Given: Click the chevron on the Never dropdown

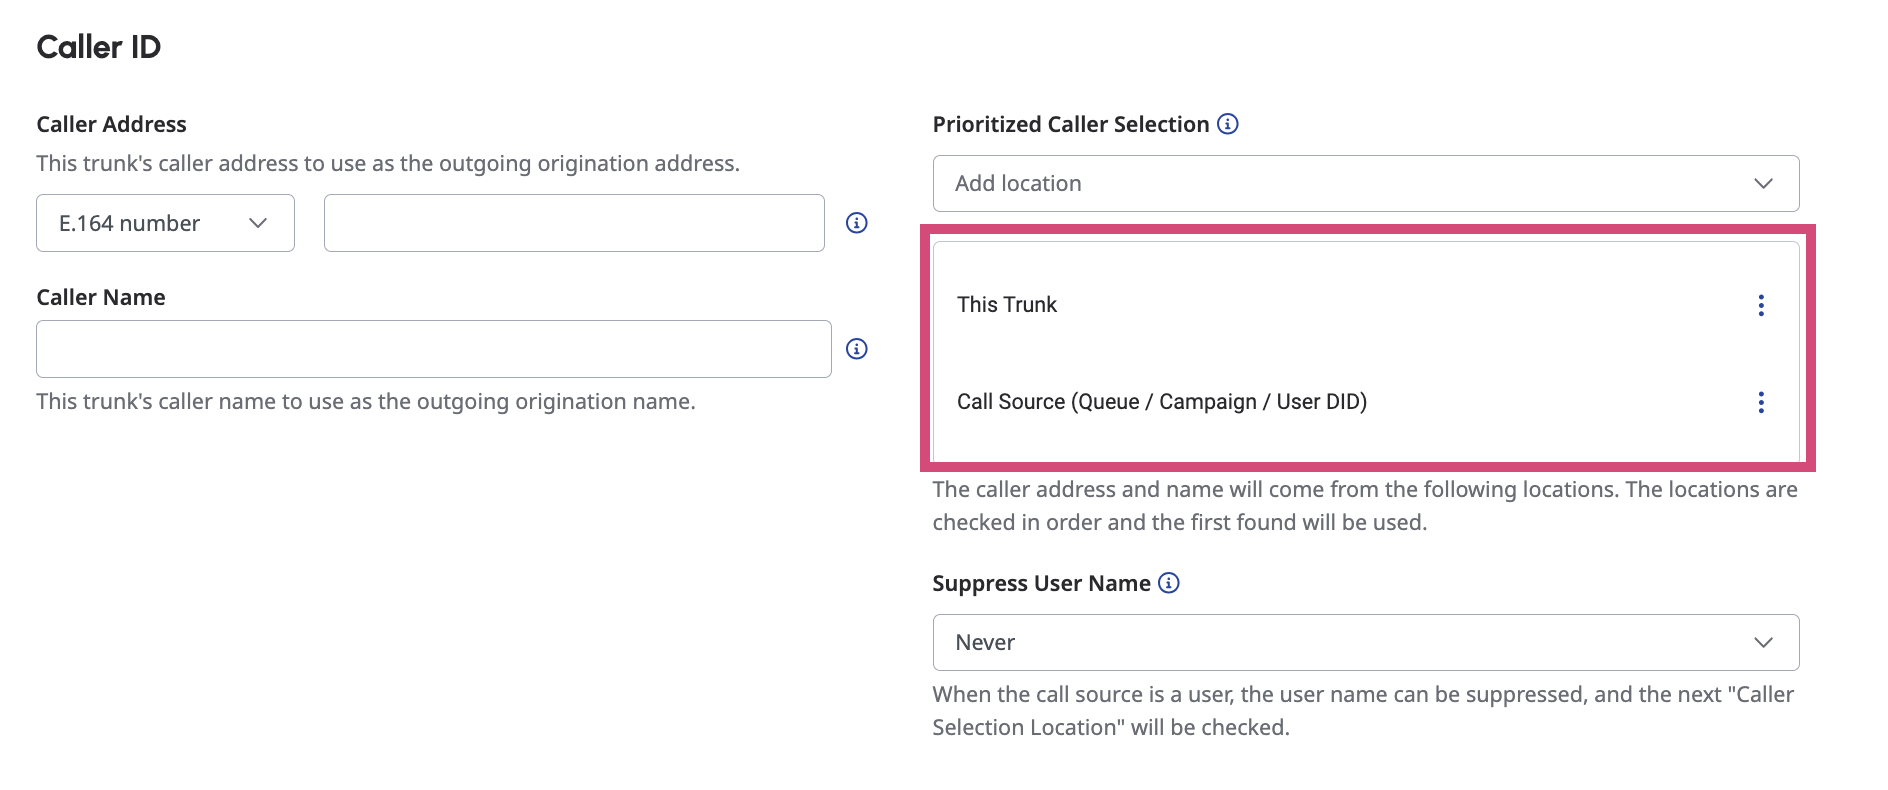Looking at the screenshot, I should point(1764,642).
